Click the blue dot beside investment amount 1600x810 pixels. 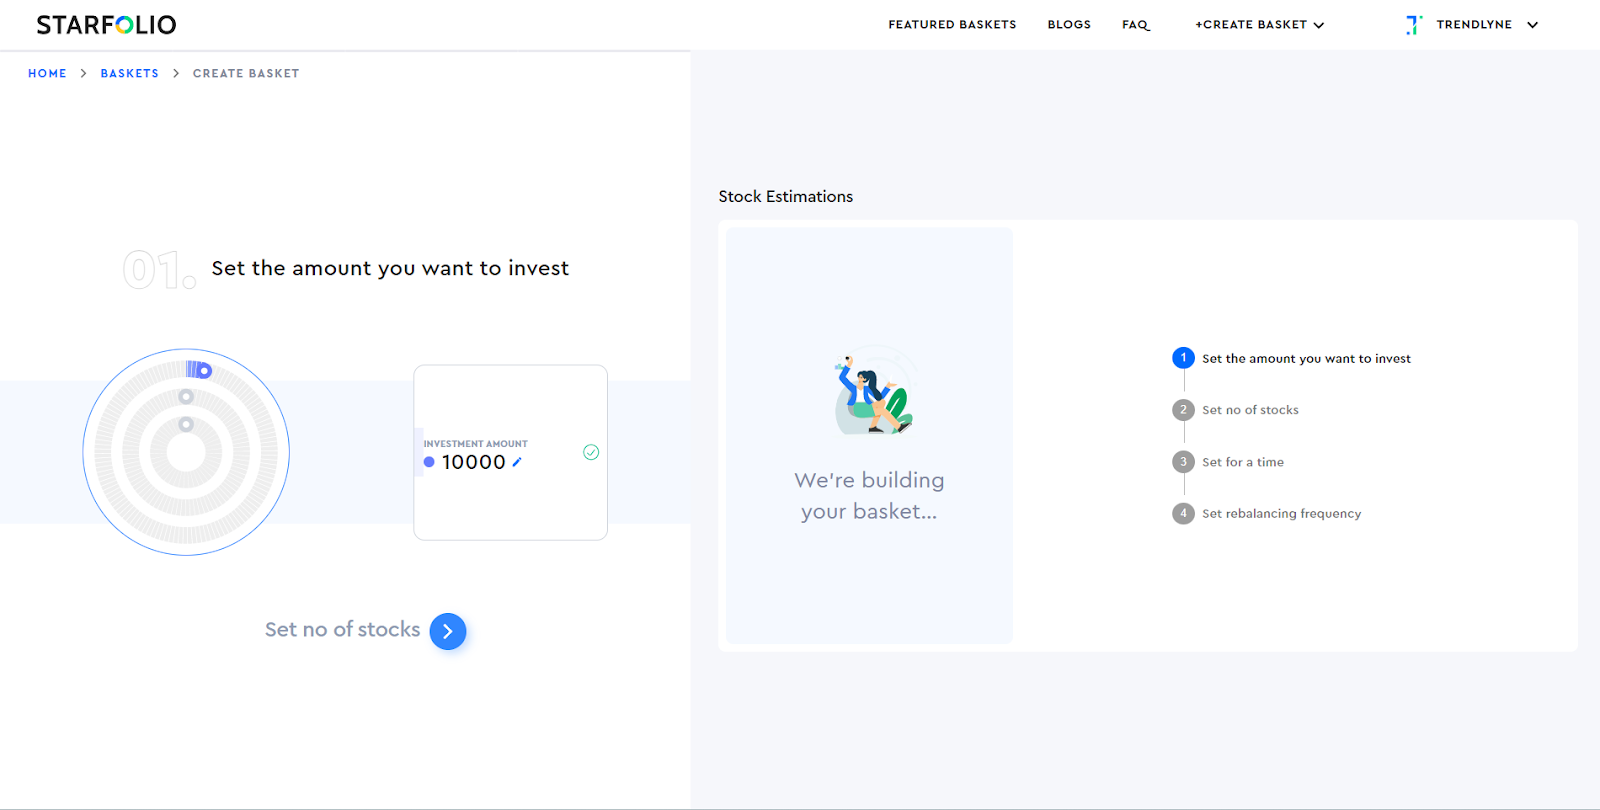pos(429,462)
